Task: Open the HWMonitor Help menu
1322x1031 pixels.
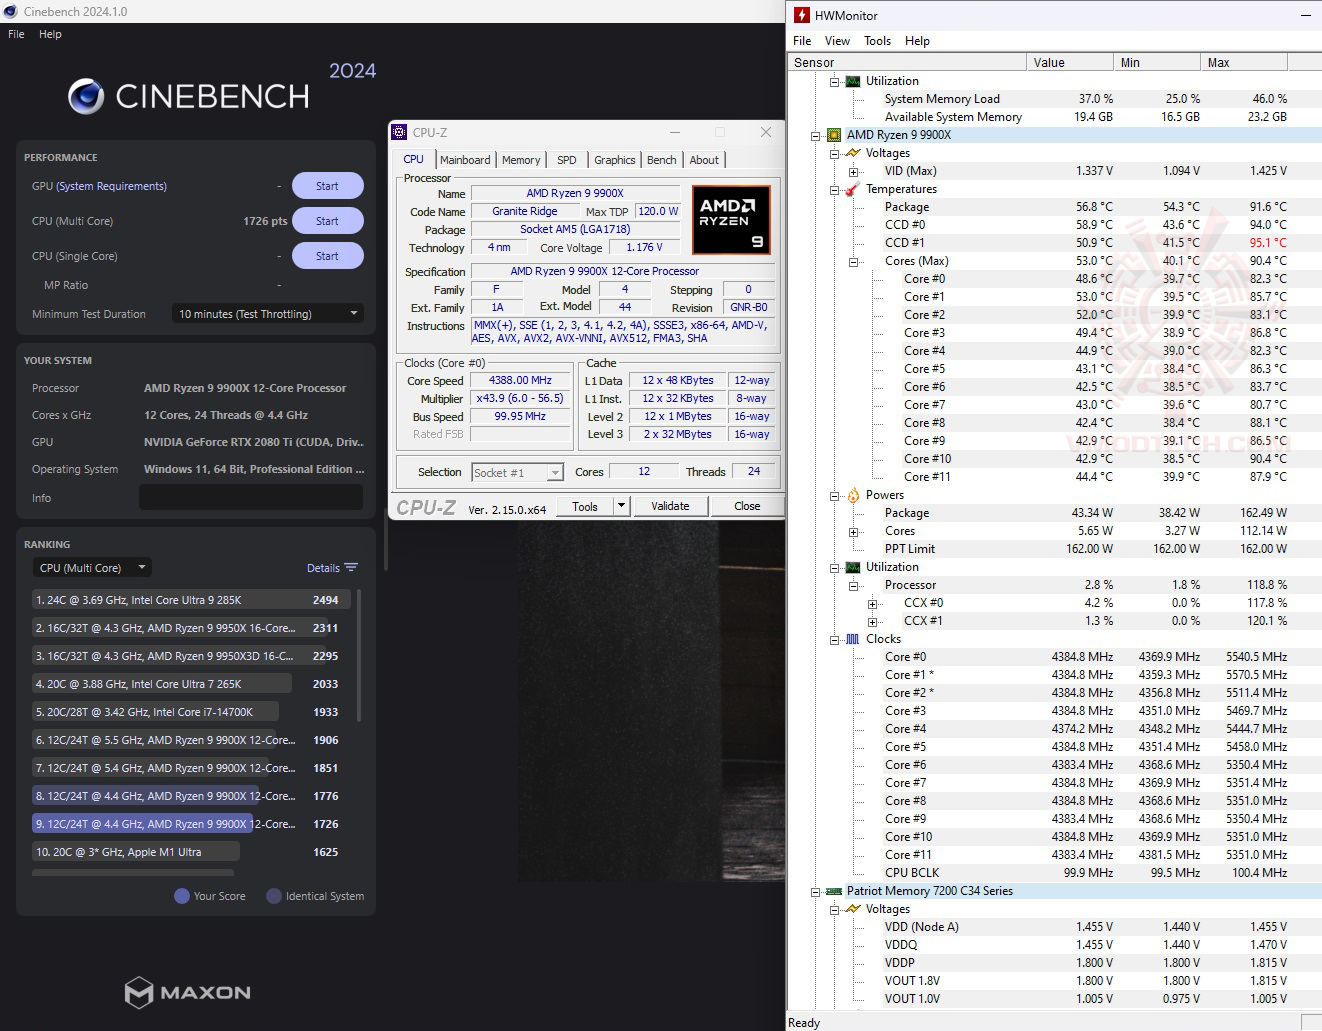Action: click(917, 41)
